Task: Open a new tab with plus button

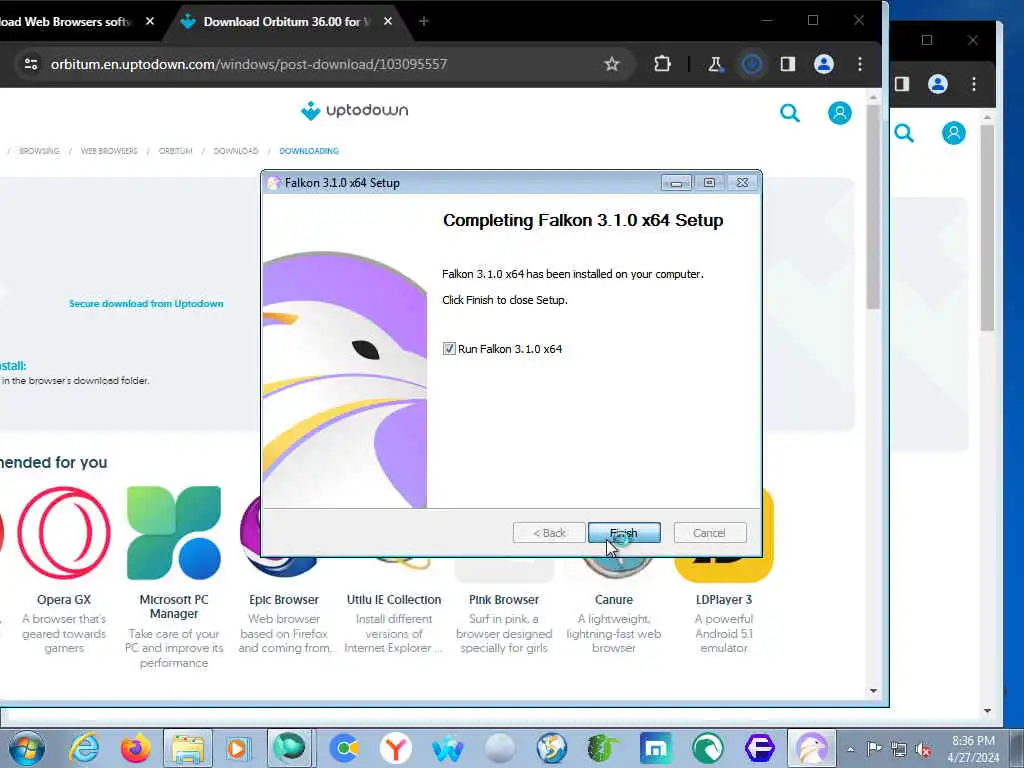Action: [x=424, y=22]
